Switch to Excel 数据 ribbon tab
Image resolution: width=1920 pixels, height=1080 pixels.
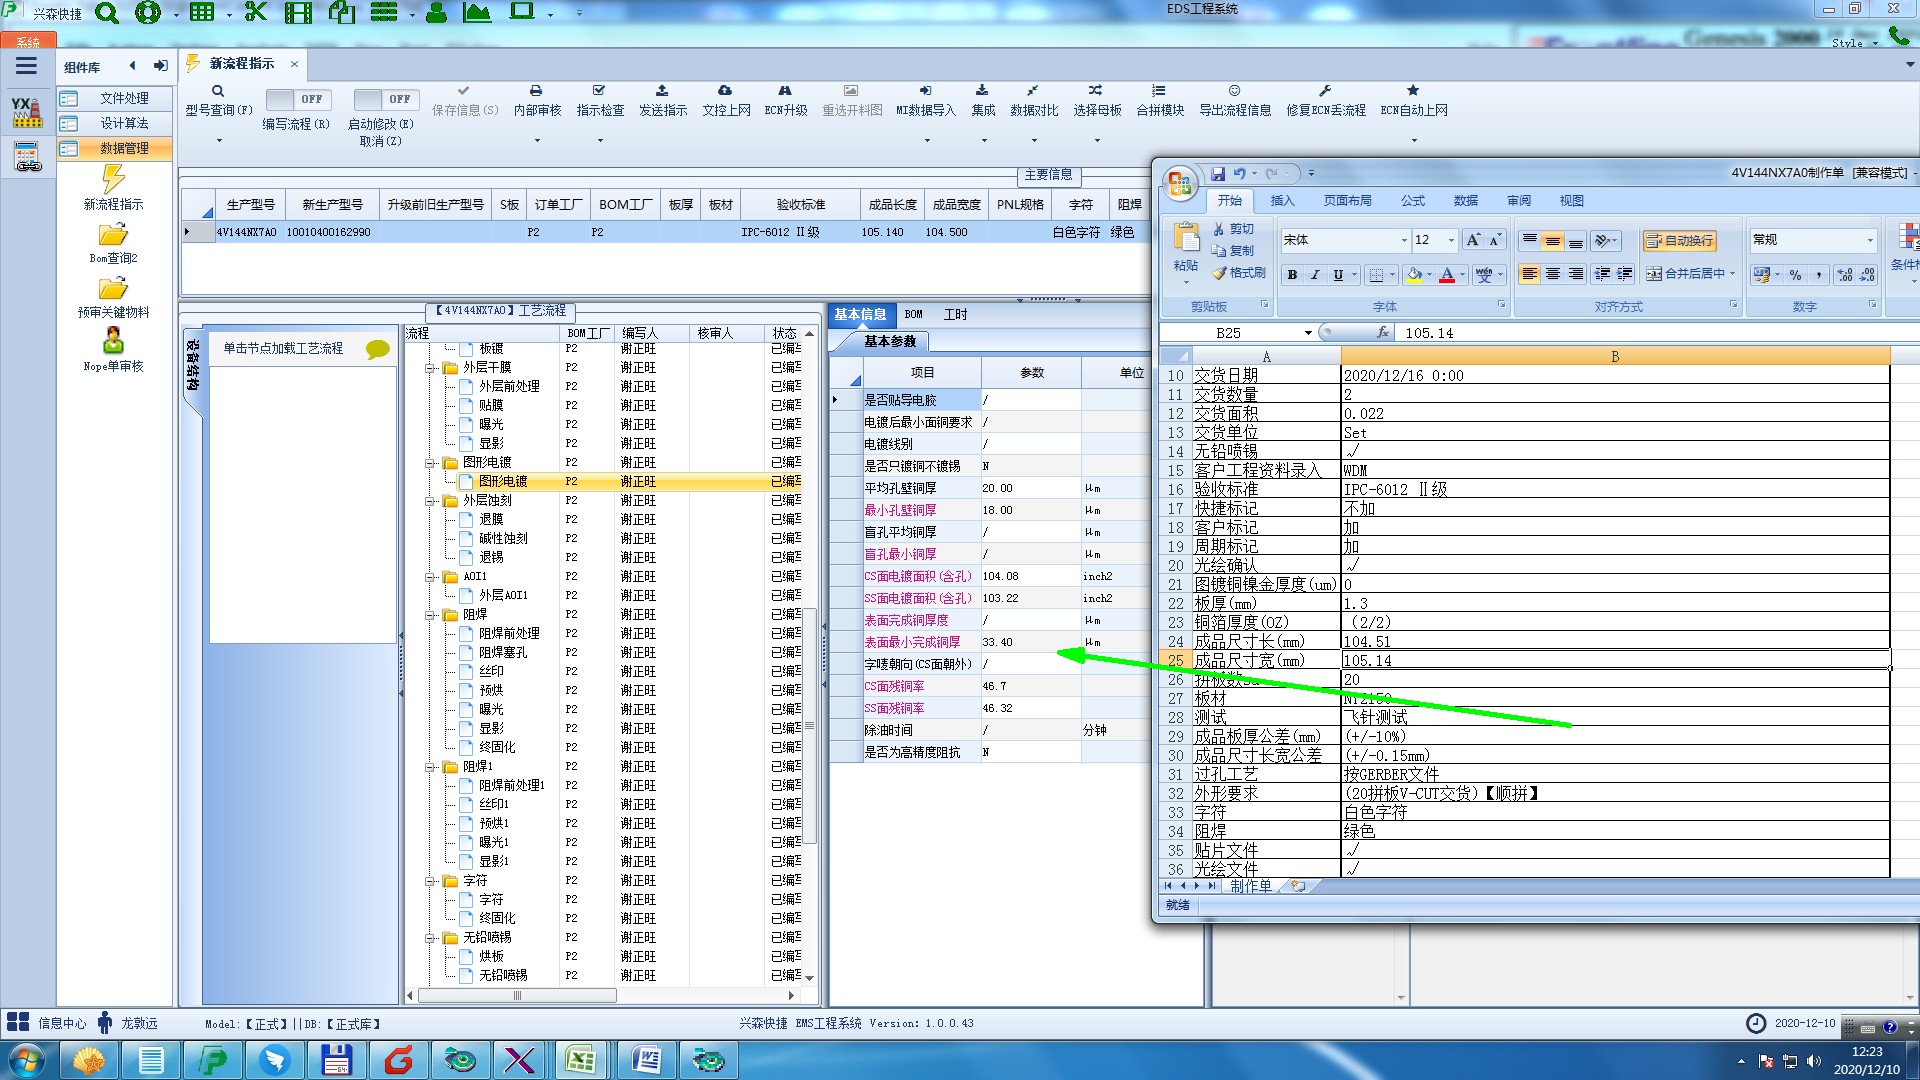tap(1465, 201)
